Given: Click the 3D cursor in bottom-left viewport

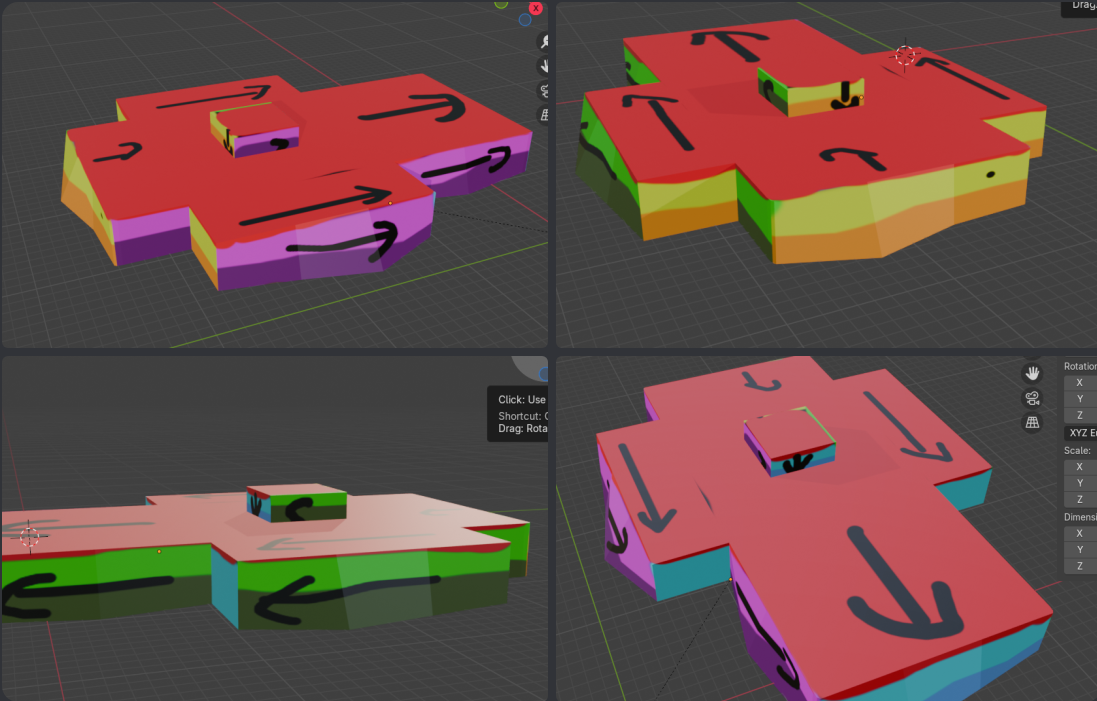Looking at the screenshot, I should click(x=29, y=537).
